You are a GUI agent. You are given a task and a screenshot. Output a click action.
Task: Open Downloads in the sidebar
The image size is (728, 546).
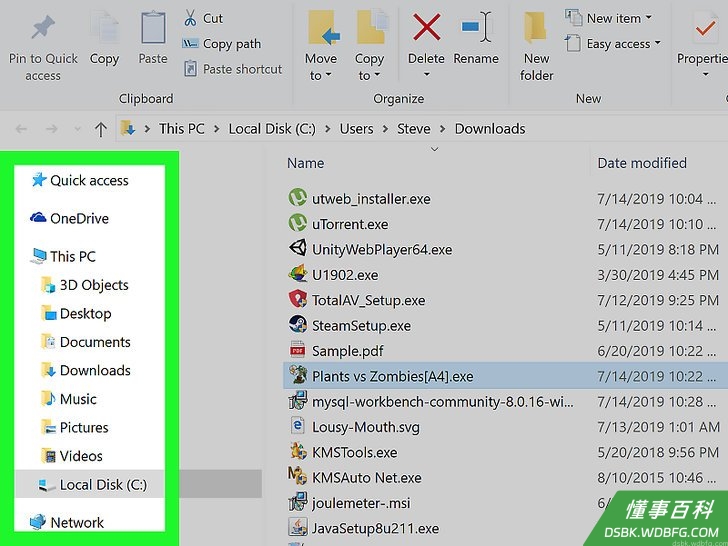pyautogui.click(x=86, y=370)
